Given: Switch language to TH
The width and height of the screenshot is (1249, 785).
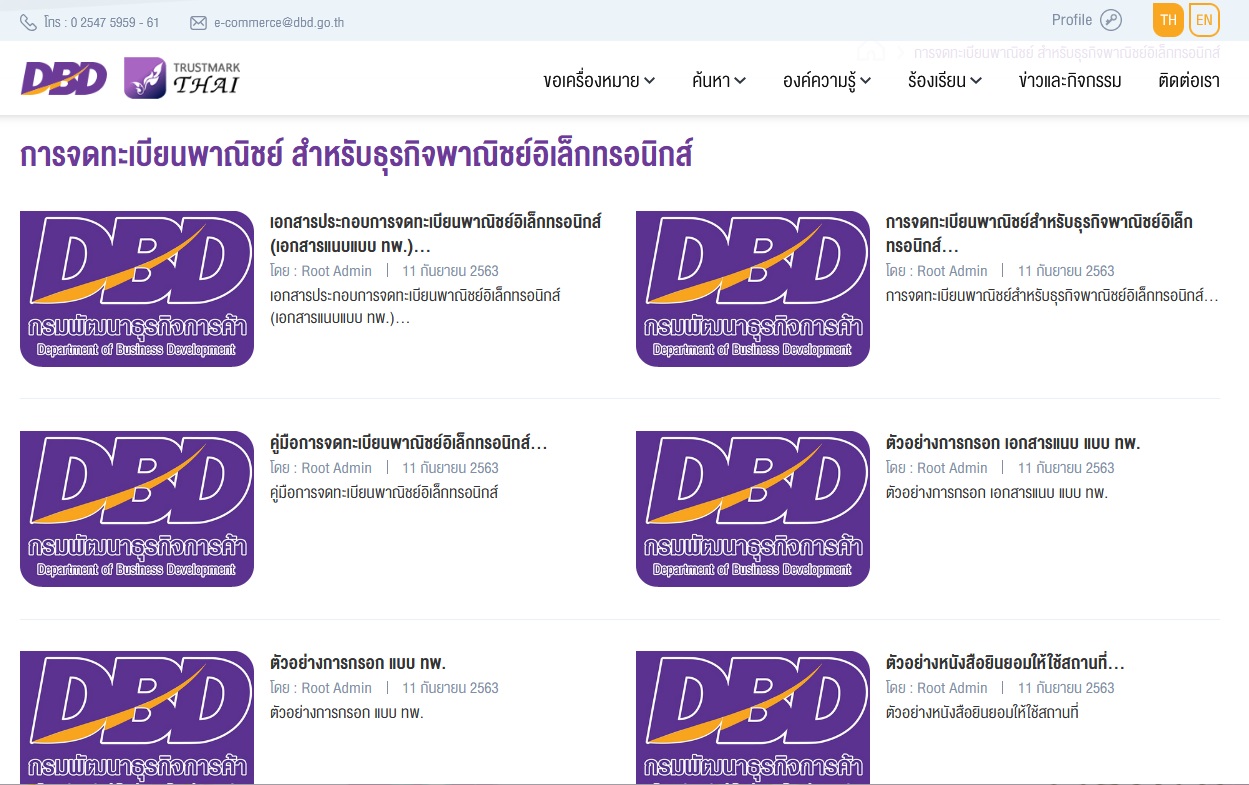Looking at the screenshot, I should (x=1168, y=20).
